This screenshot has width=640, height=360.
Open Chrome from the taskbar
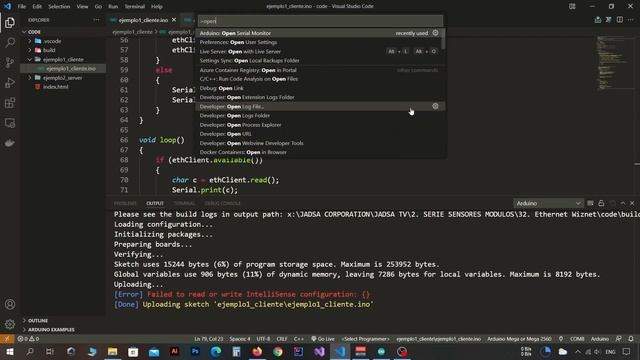[x=278, y=351]
